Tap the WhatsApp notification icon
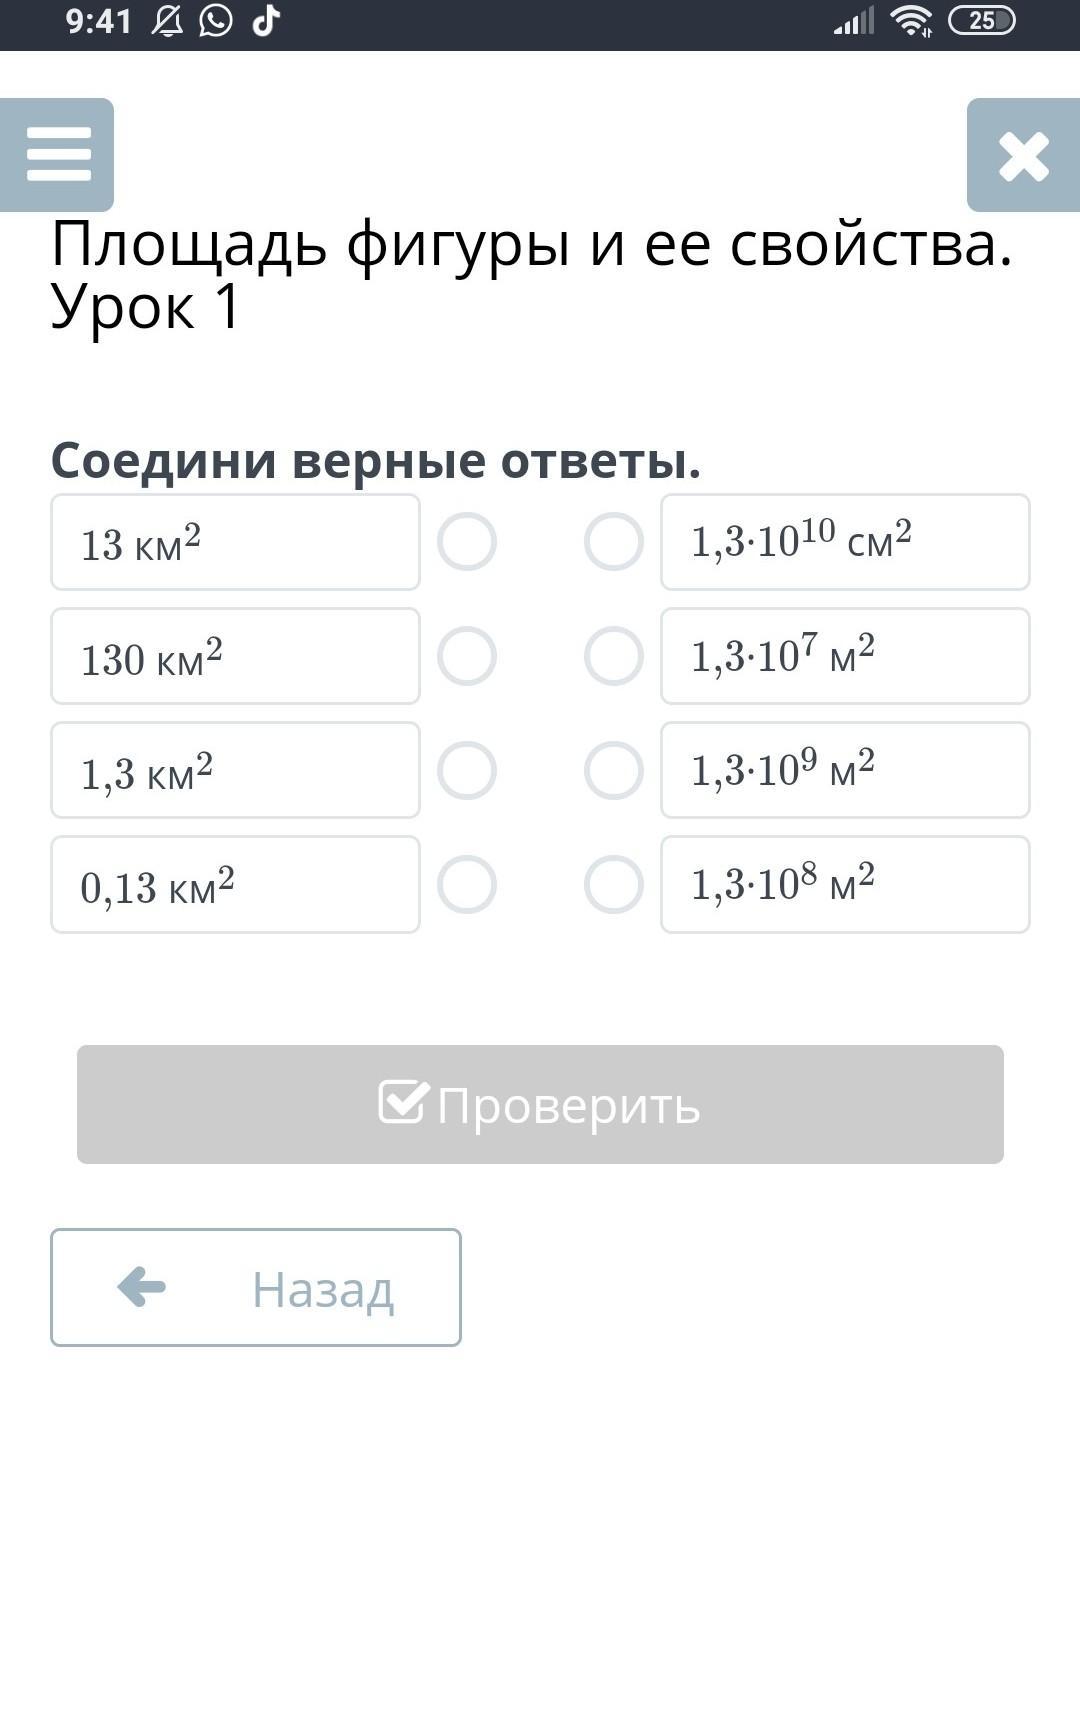This screenshot has width=1080, height=1729. tap(215, 21)
